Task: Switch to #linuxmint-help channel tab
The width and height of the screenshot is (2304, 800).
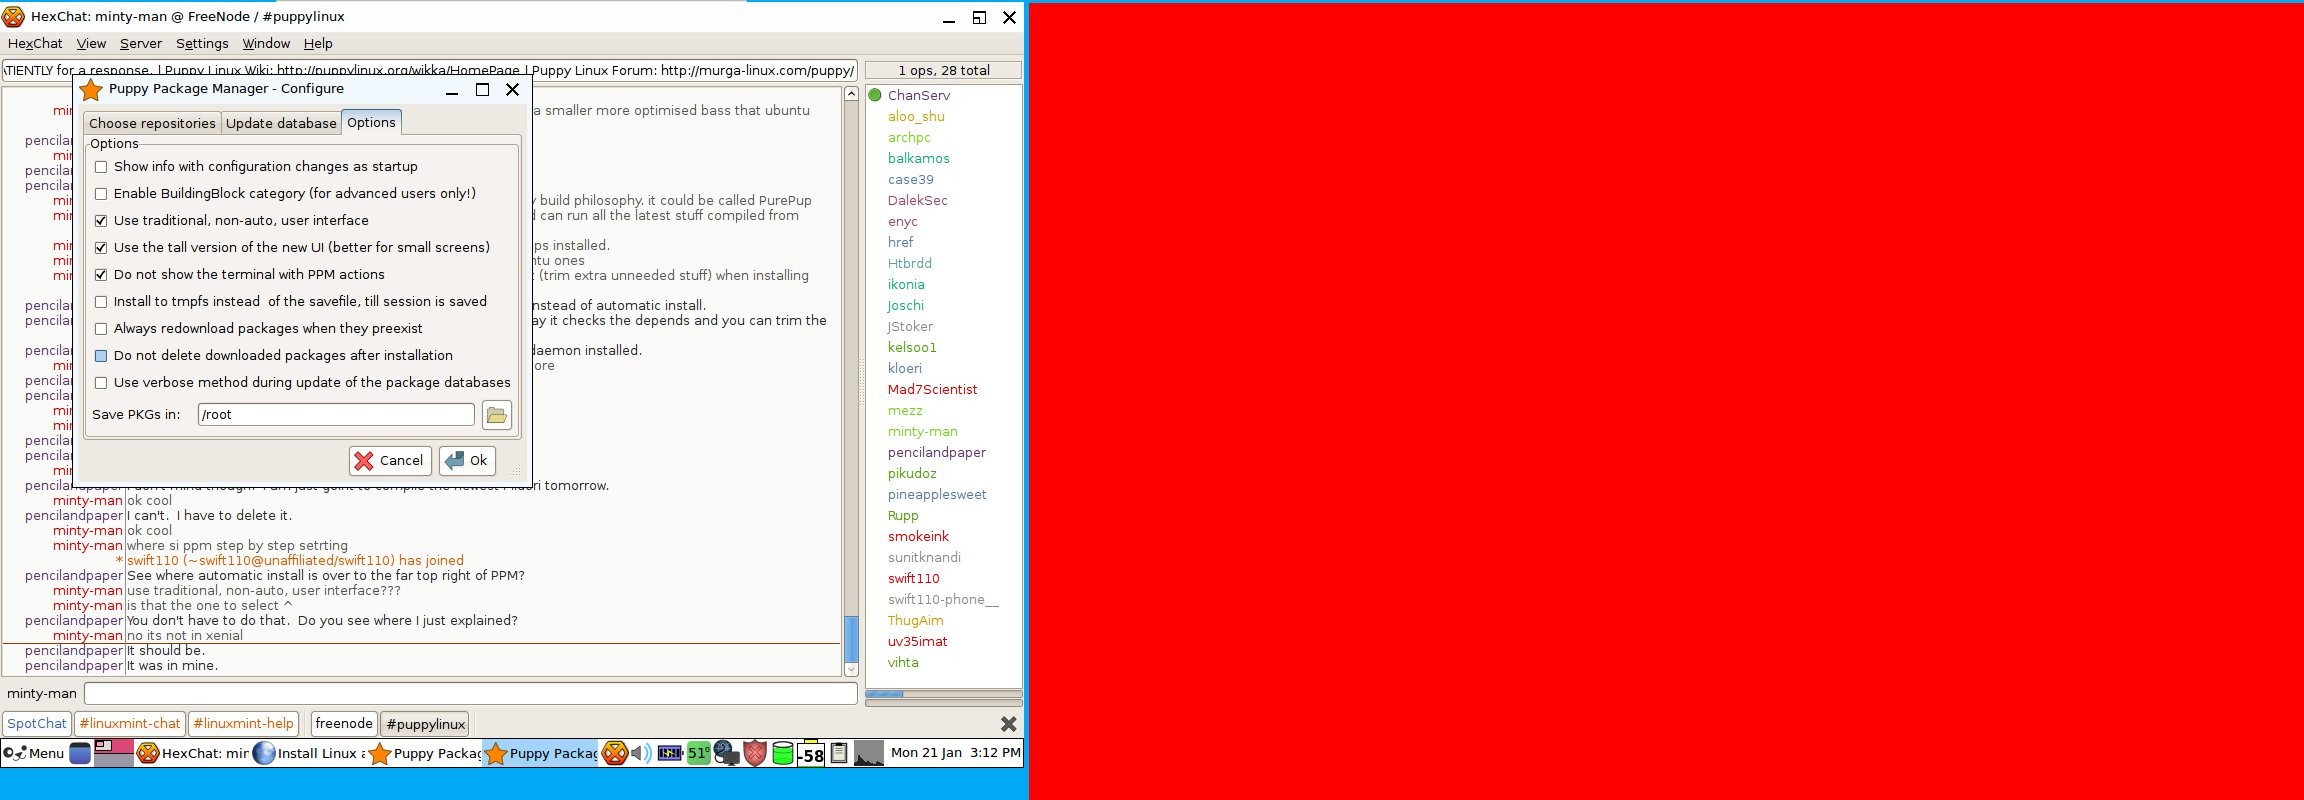Action: tap(244, 723)
